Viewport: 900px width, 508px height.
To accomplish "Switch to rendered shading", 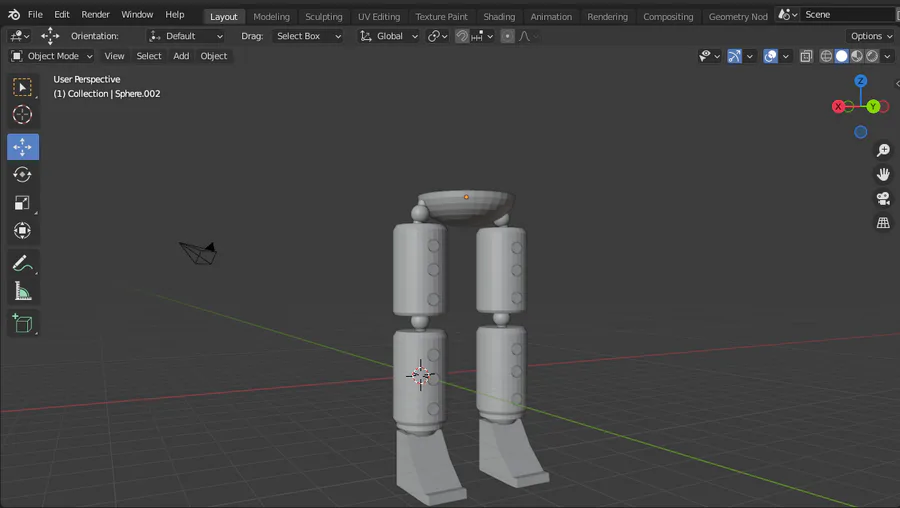I will coord(872,56).
